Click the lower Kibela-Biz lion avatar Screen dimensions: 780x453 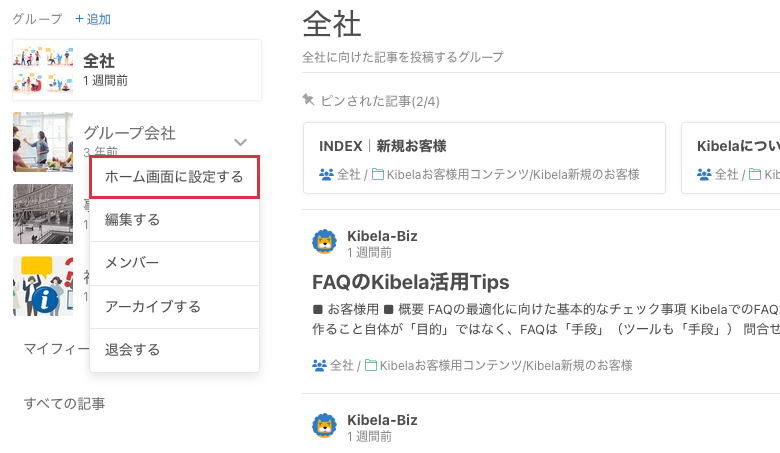[324, 427]
